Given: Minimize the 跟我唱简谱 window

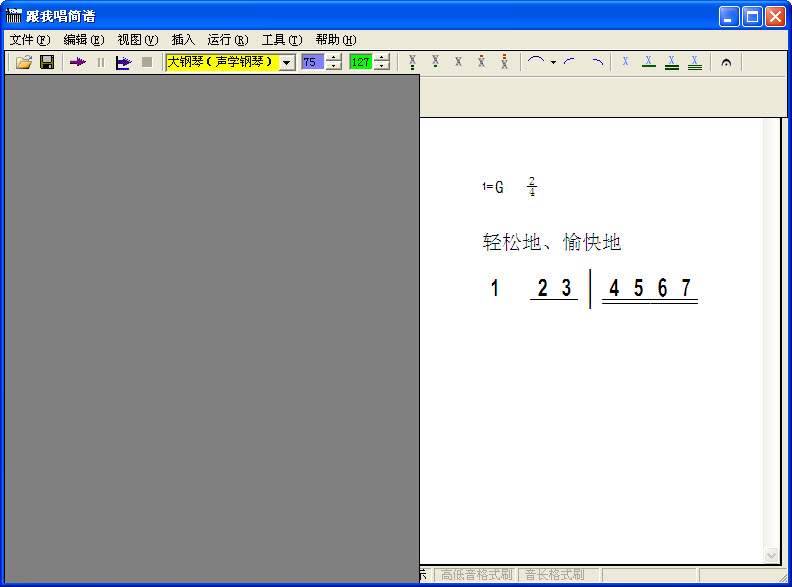Looking at the screenshot, I should point(728,17).
